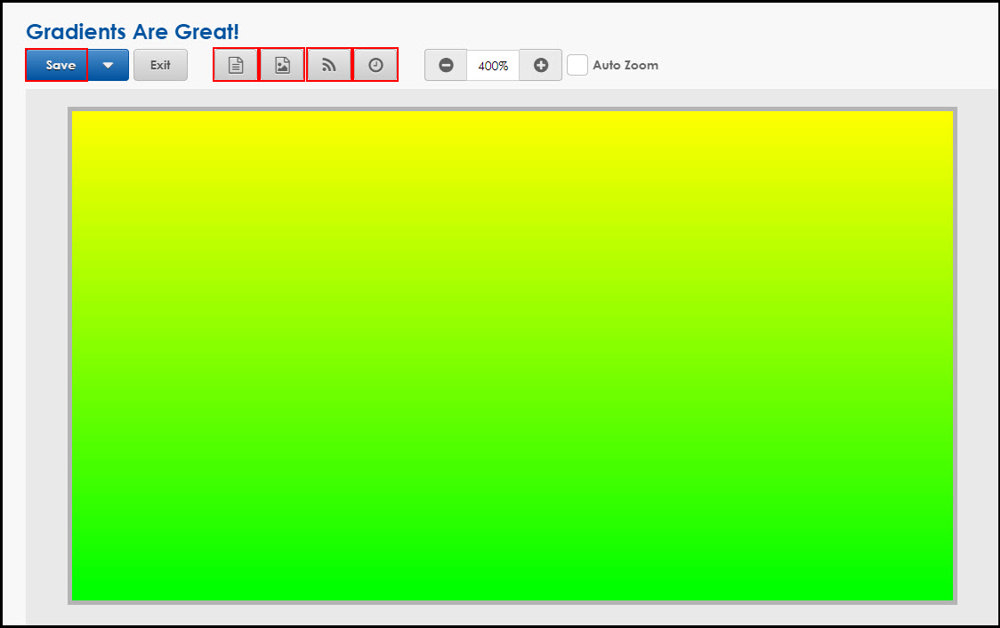Click the Gradients Are Great! title
This screenshot has width=1000, height=628.
131,31
